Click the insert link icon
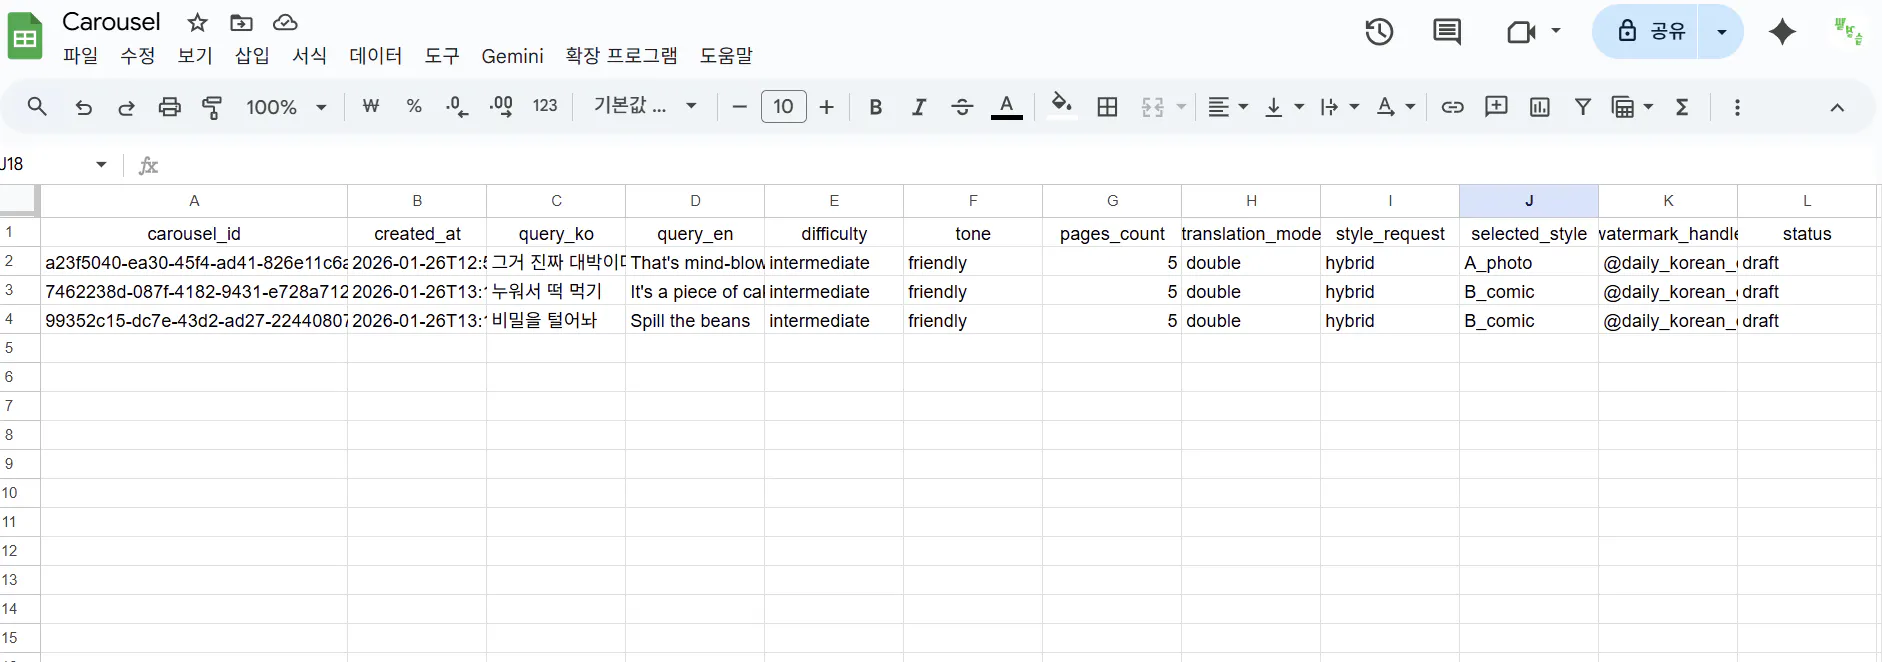Image resolution: width=1882 pixels, height=662 pixels. pyautogui.click(x=1452, y=107)
